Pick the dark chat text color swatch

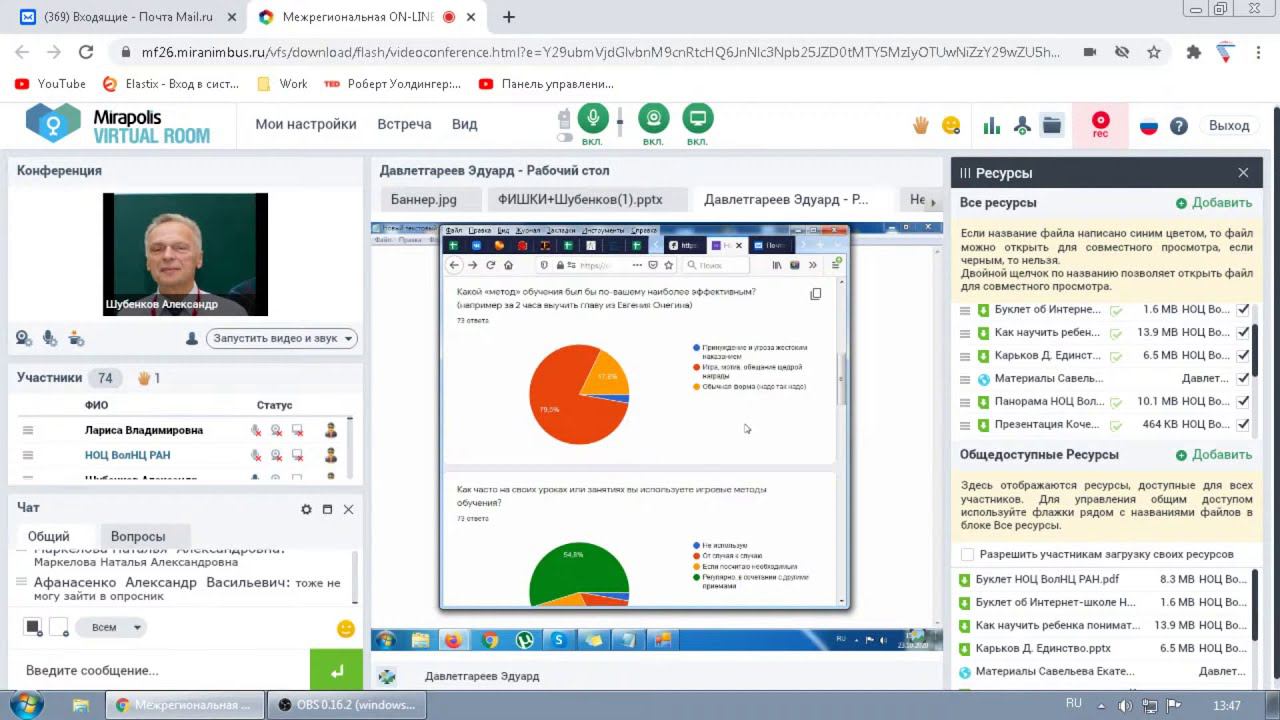(x=33, y=627)
